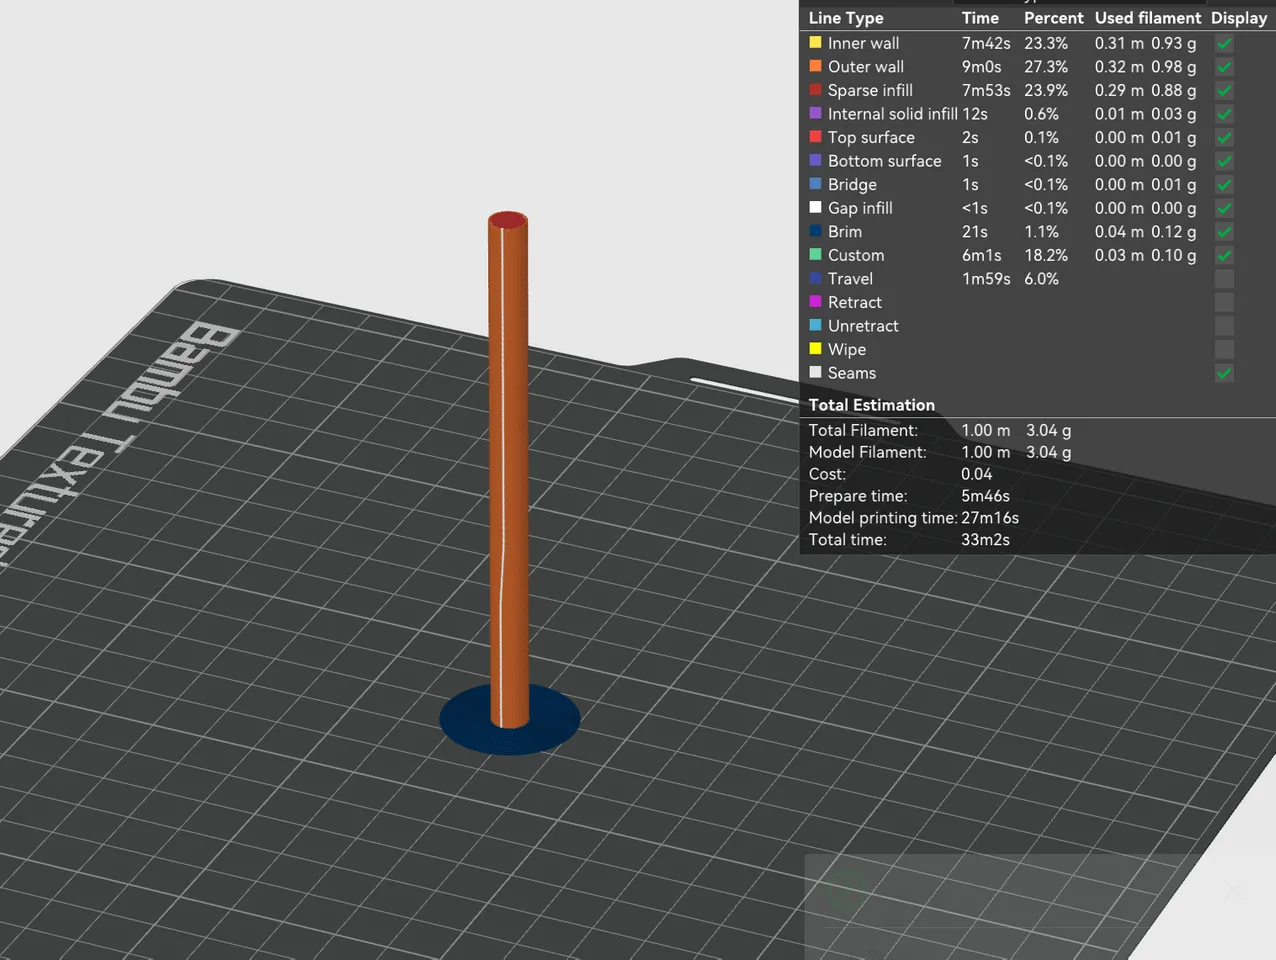This screenshot has height=960, width=1276.
Task: Disable Outer wall display
Action: (1223, 67)
